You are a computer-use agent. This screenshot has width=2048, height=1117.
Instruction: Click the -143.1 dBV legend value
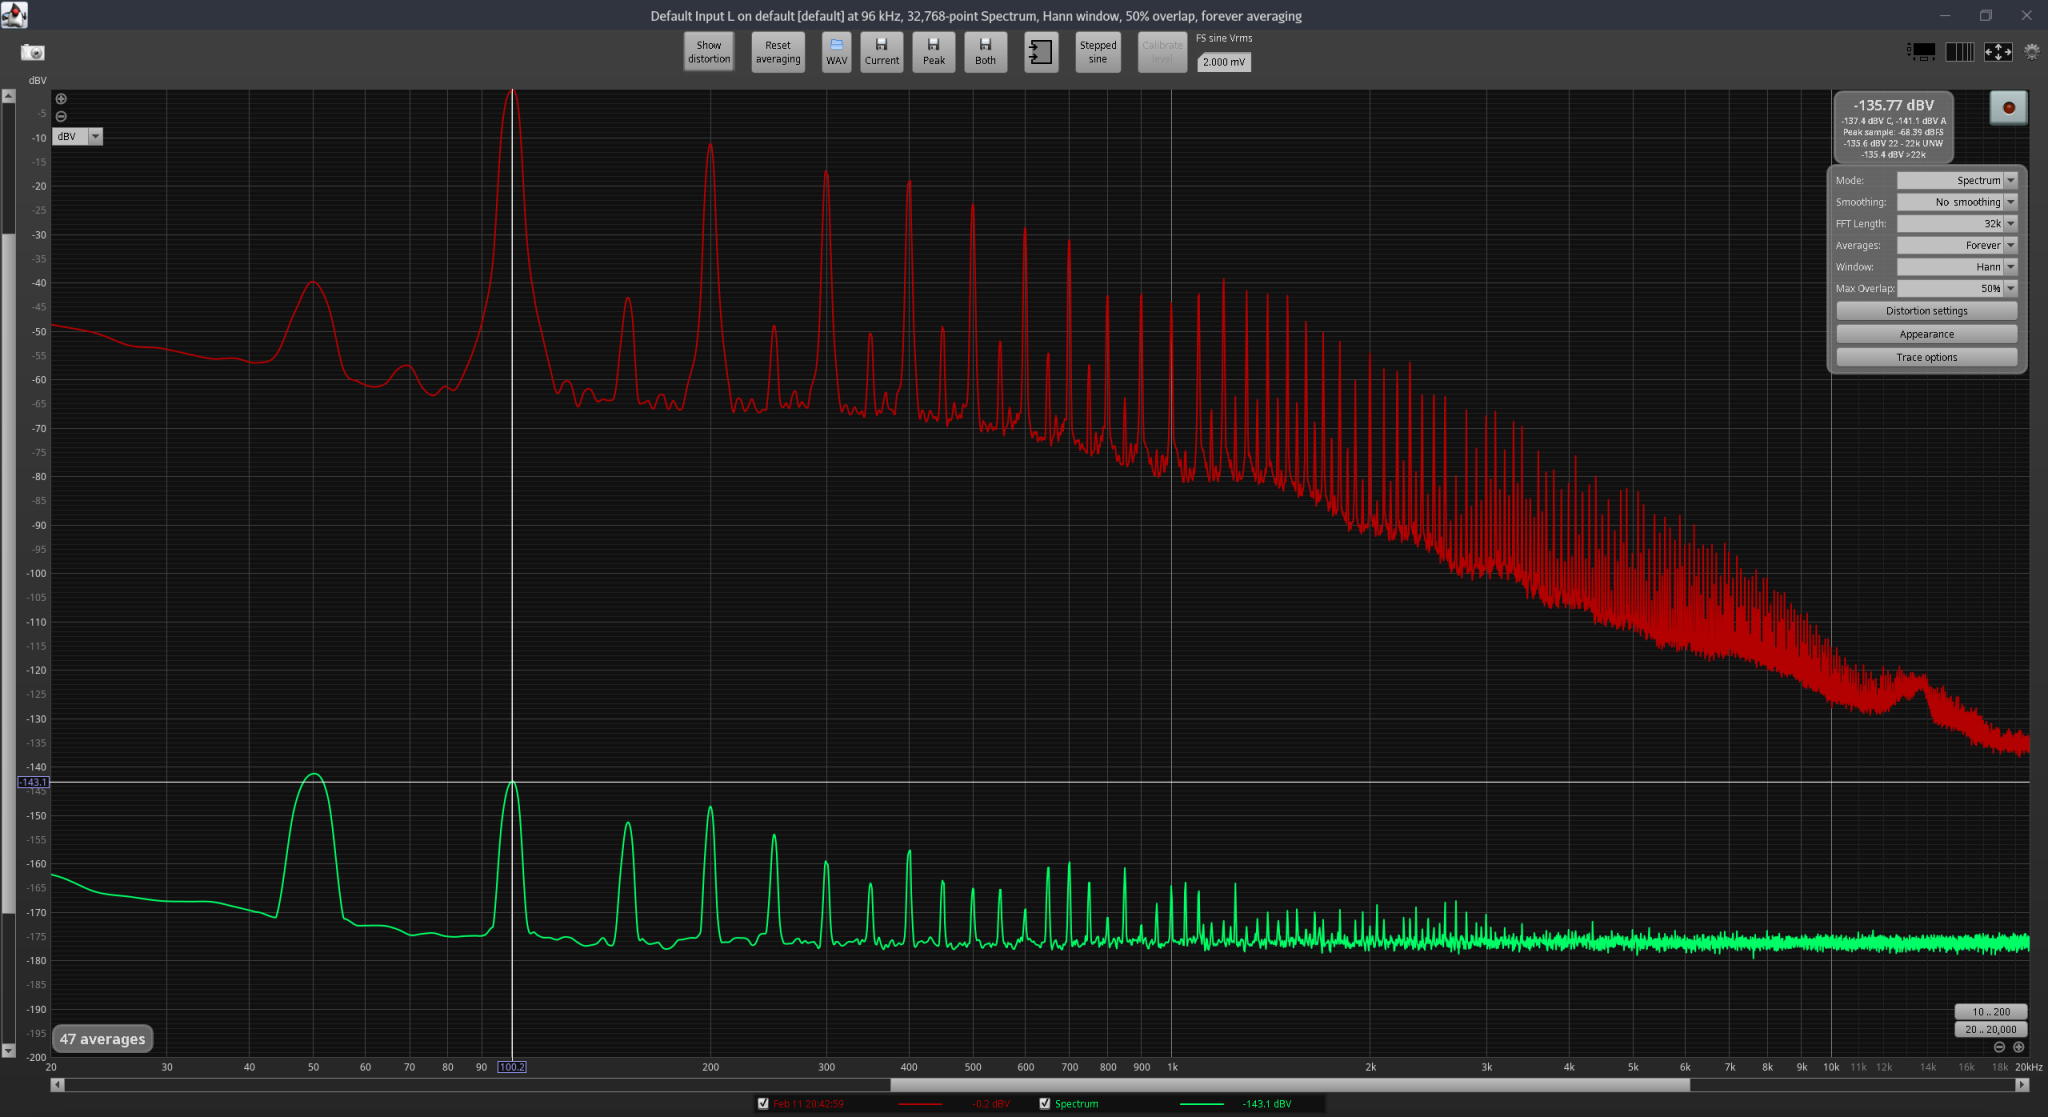[1267, 1104]
